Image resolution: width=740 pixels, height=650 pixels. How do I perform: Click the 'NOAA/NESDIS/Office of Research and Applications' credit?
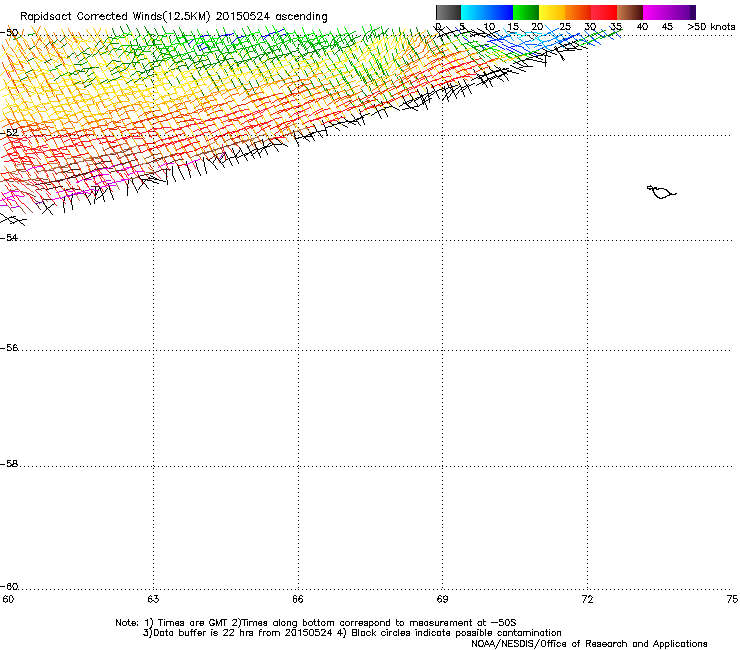[x=589, y=644]
